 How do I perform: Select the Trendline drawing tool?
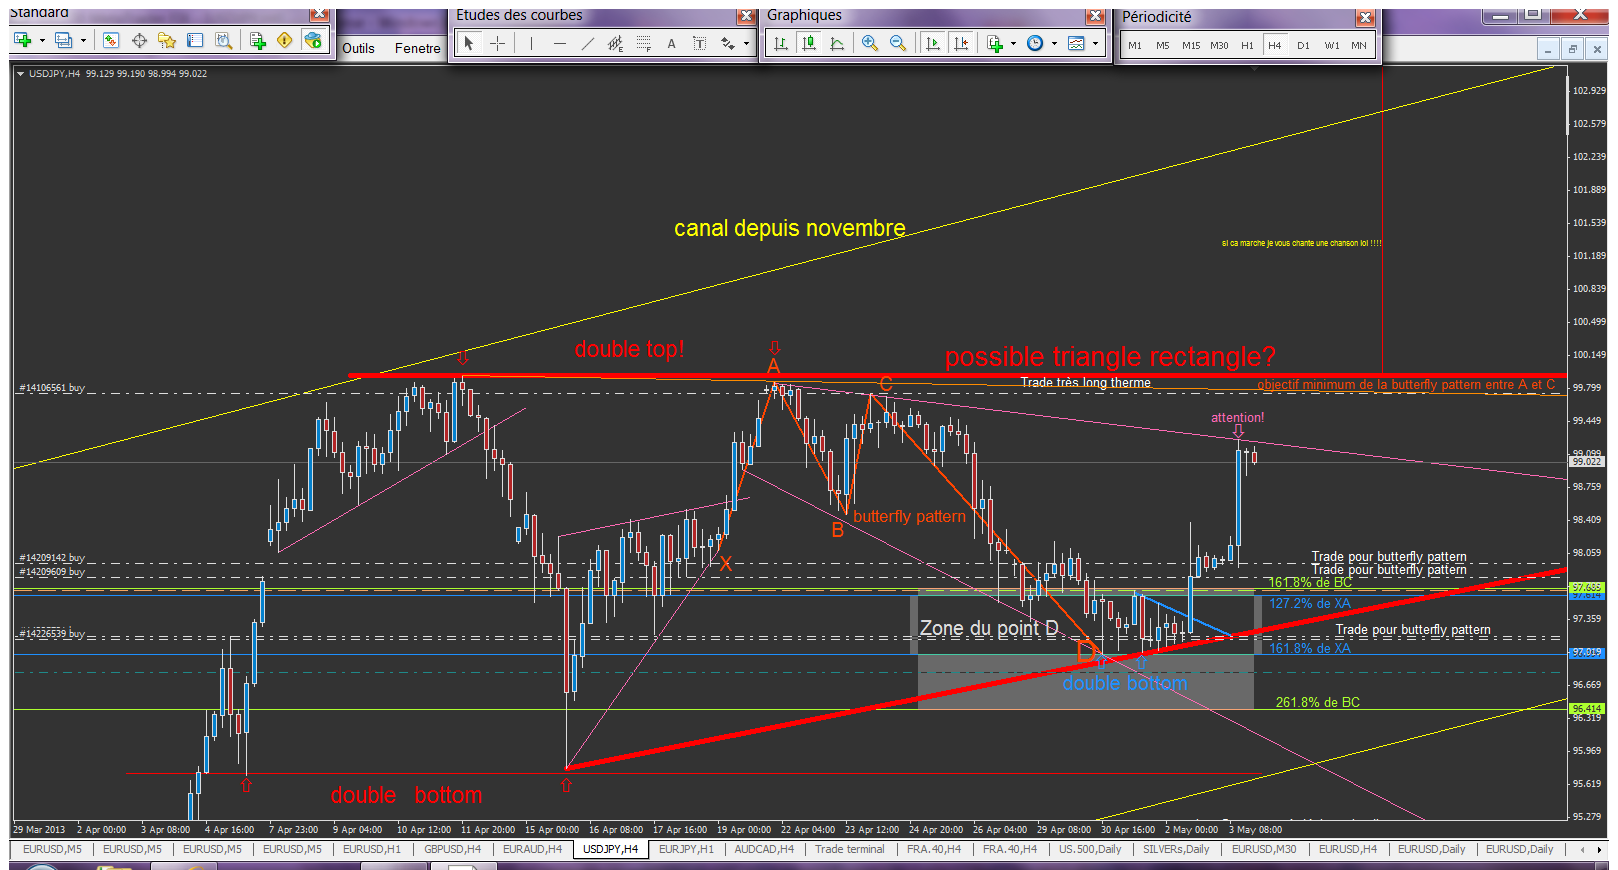coord(587,43)
